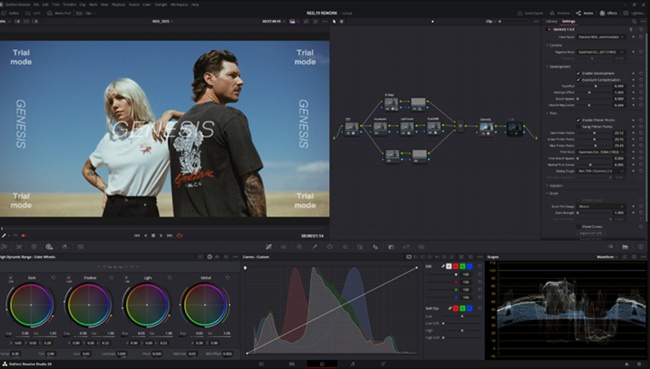Screen dimensions: 650x369
Task: Toggle Enable Printer Points checkbox
Action: 578,120
